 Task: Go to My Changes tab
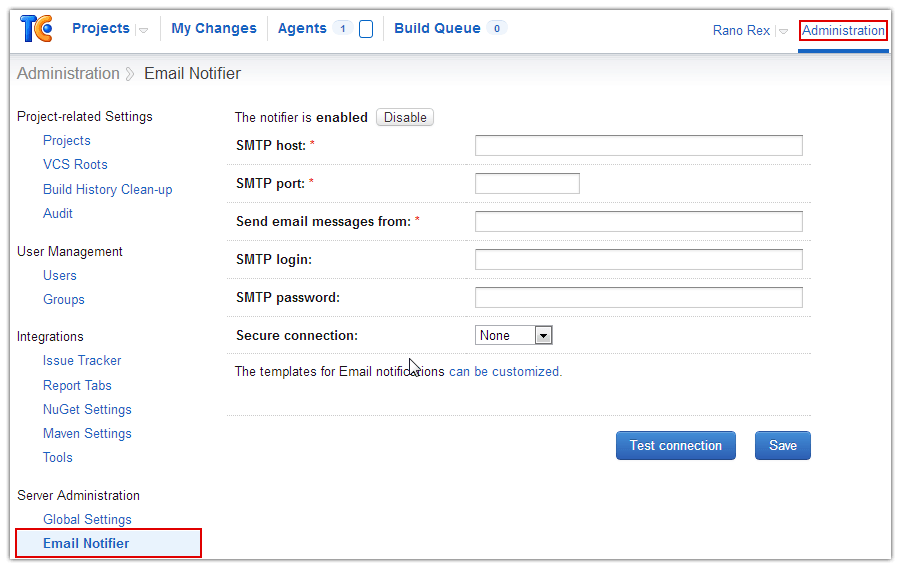tap(214, 28)
